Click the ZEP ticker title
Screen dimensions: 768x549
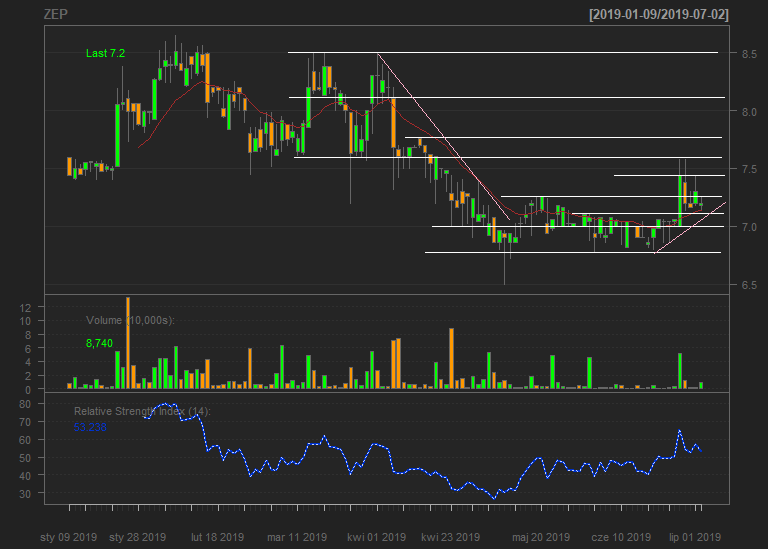coord(55,14)
